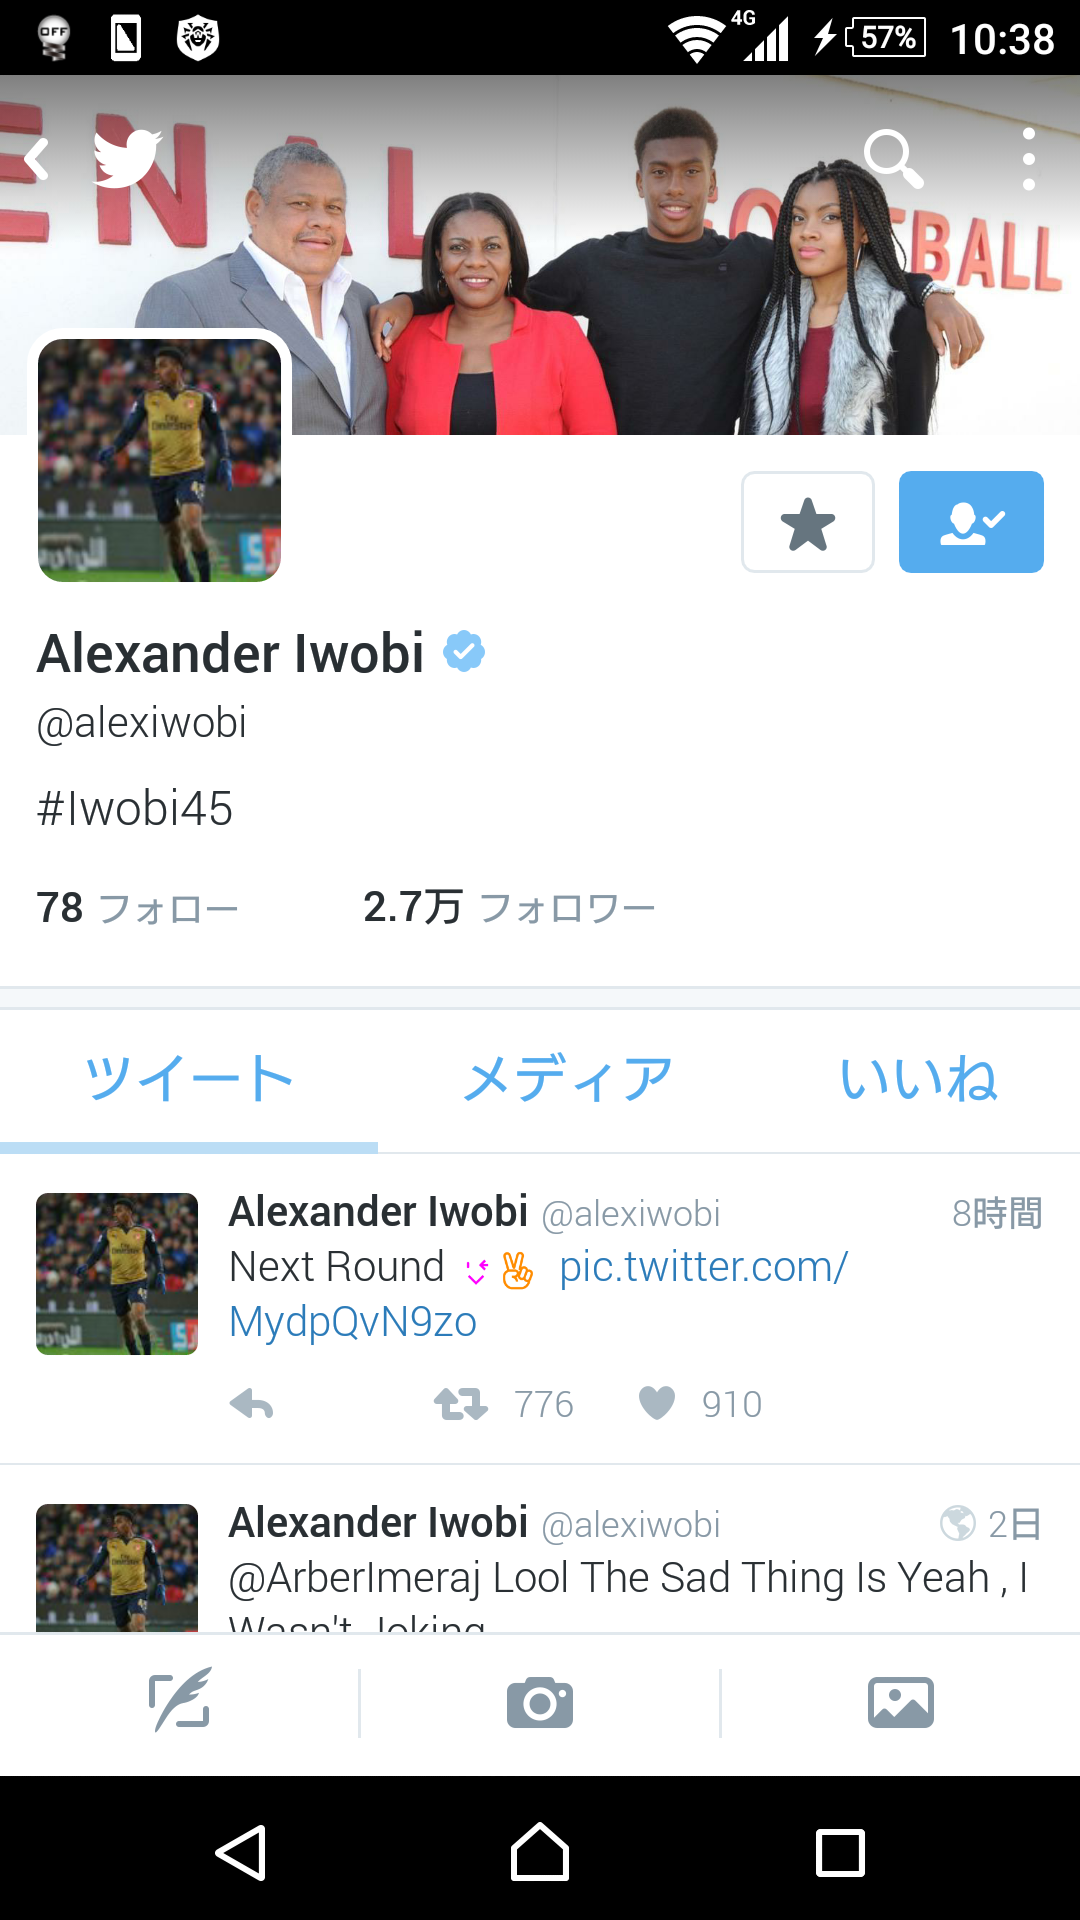Image resolution: width=1080 pixels, height=1920 pixels.
Task: View the 2.7万 フォロワー followers list
Action: pos(509,907)
